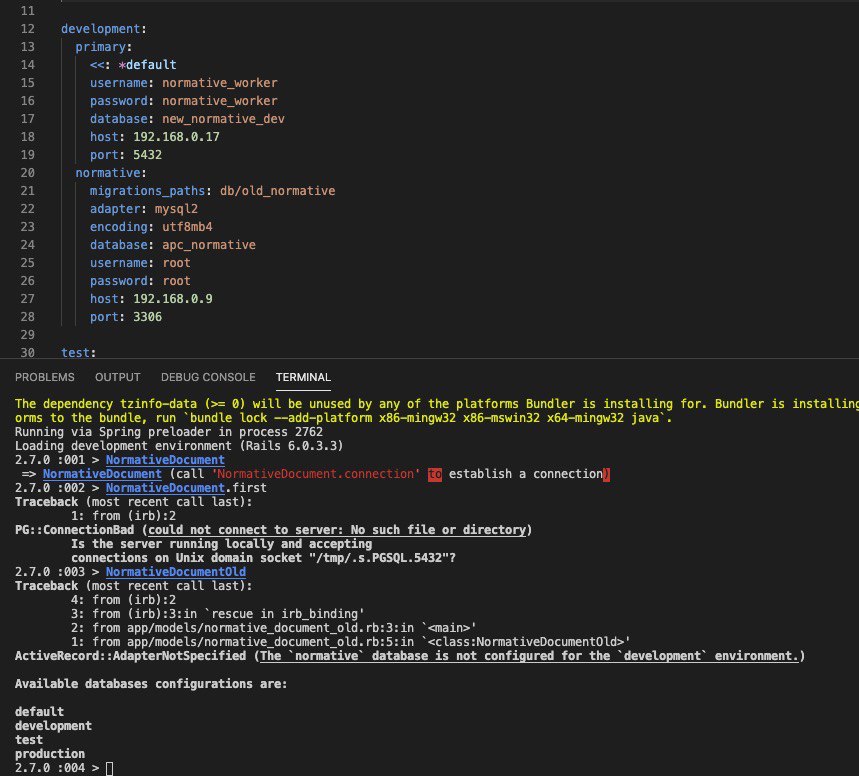Click 'PG::ConnectionBad' error name in terminal
The width and height of the screenshot is (859, 776).
coord(74,530)
